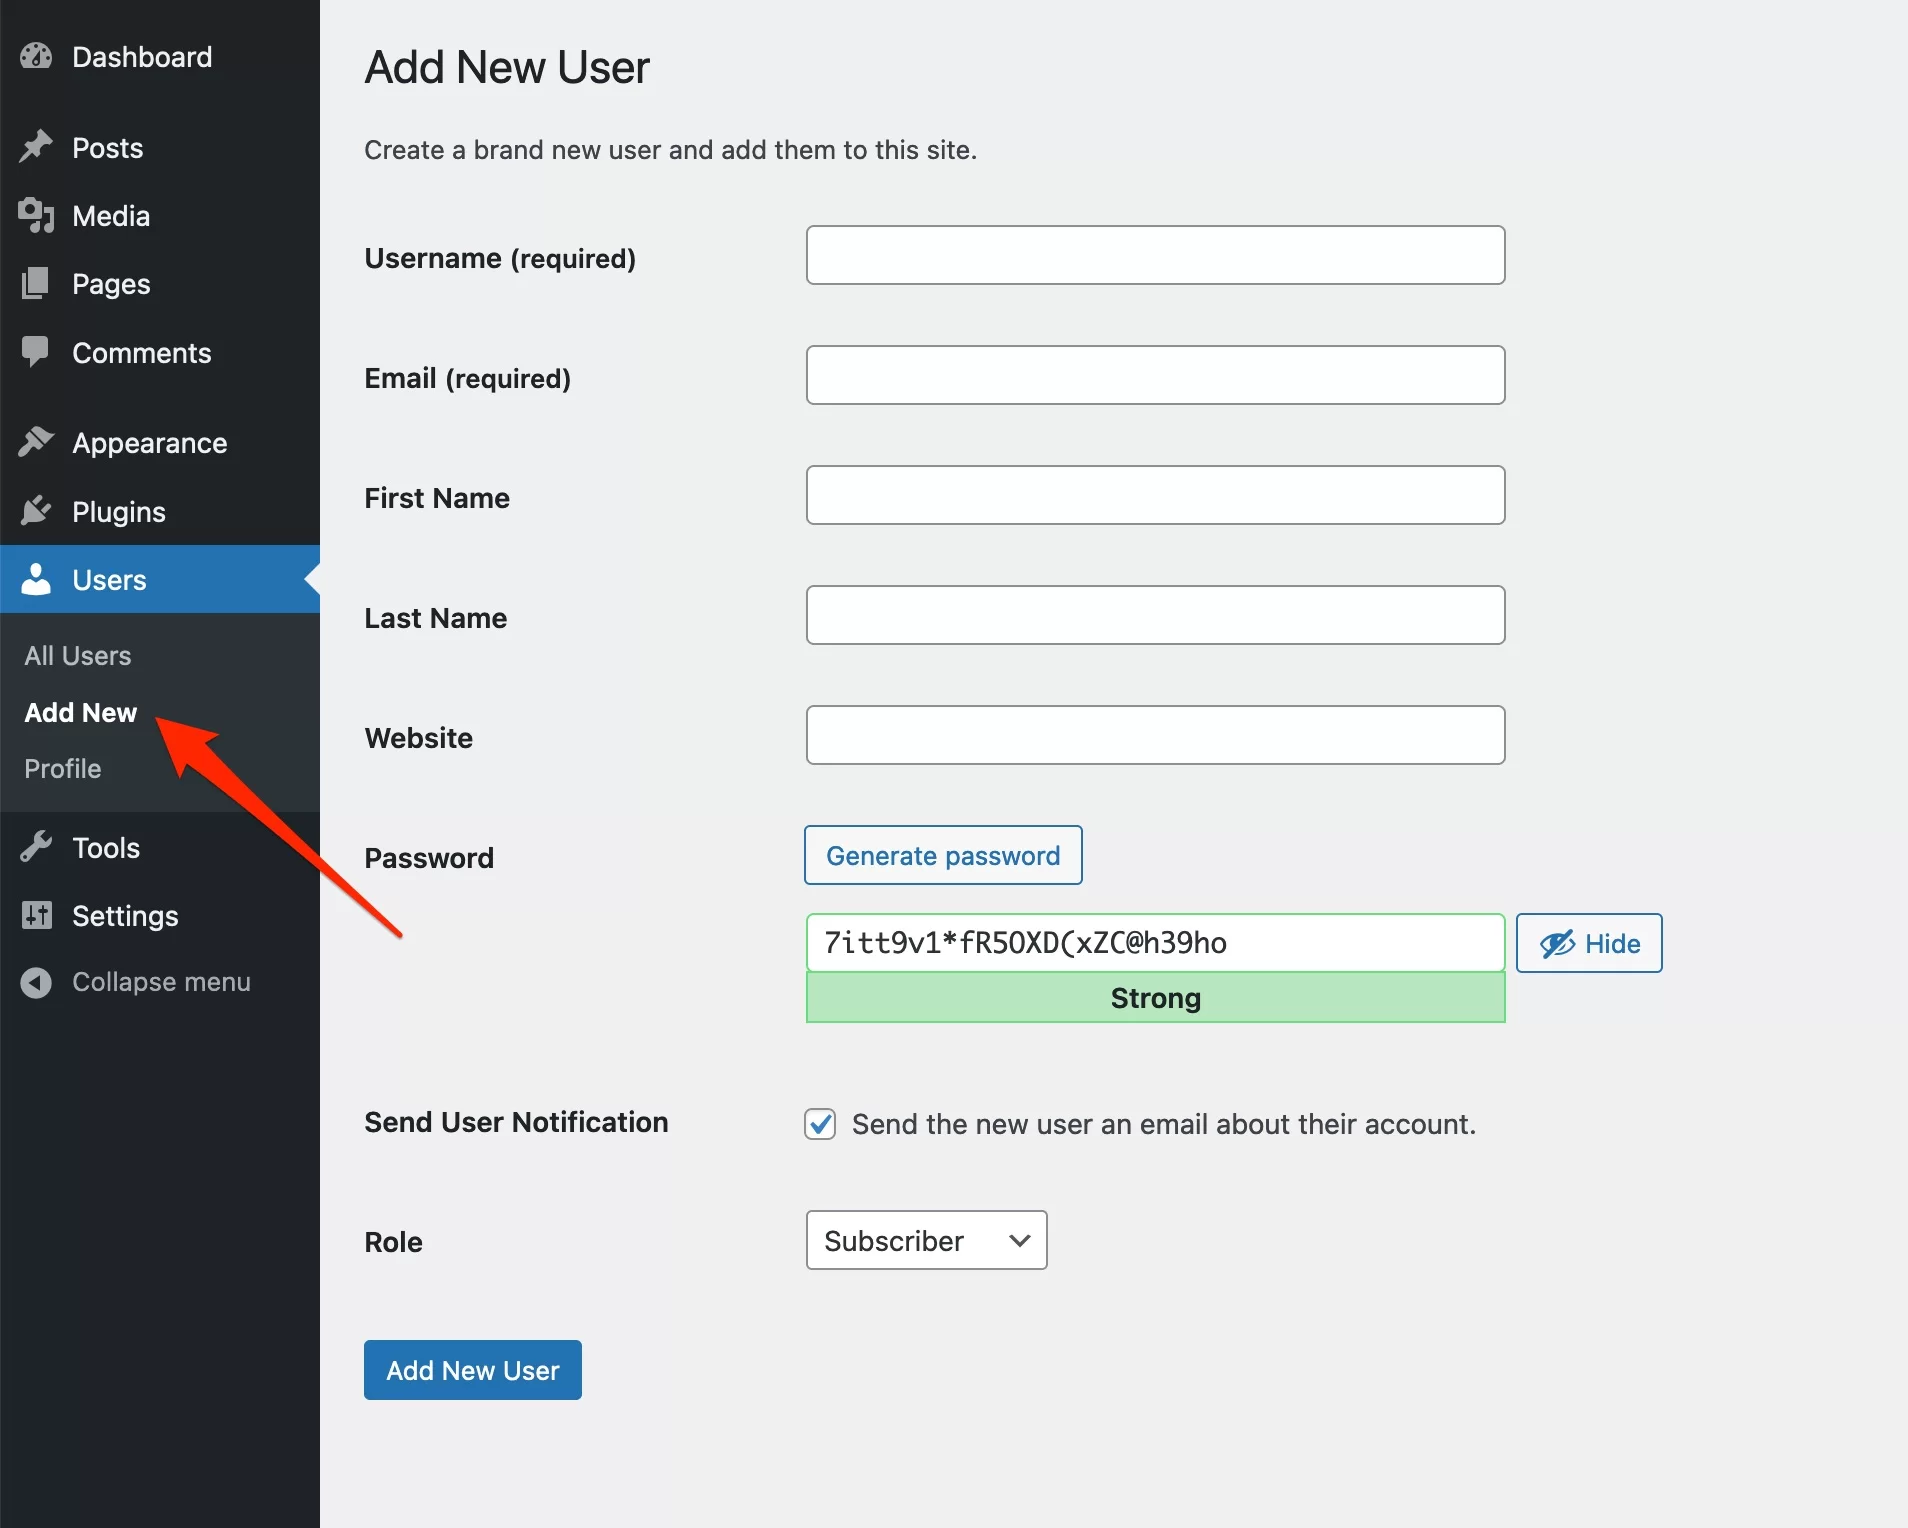The image size is (1908, 1528).
Task: Click the Media library icon
Action: click(x=36, y=215)
